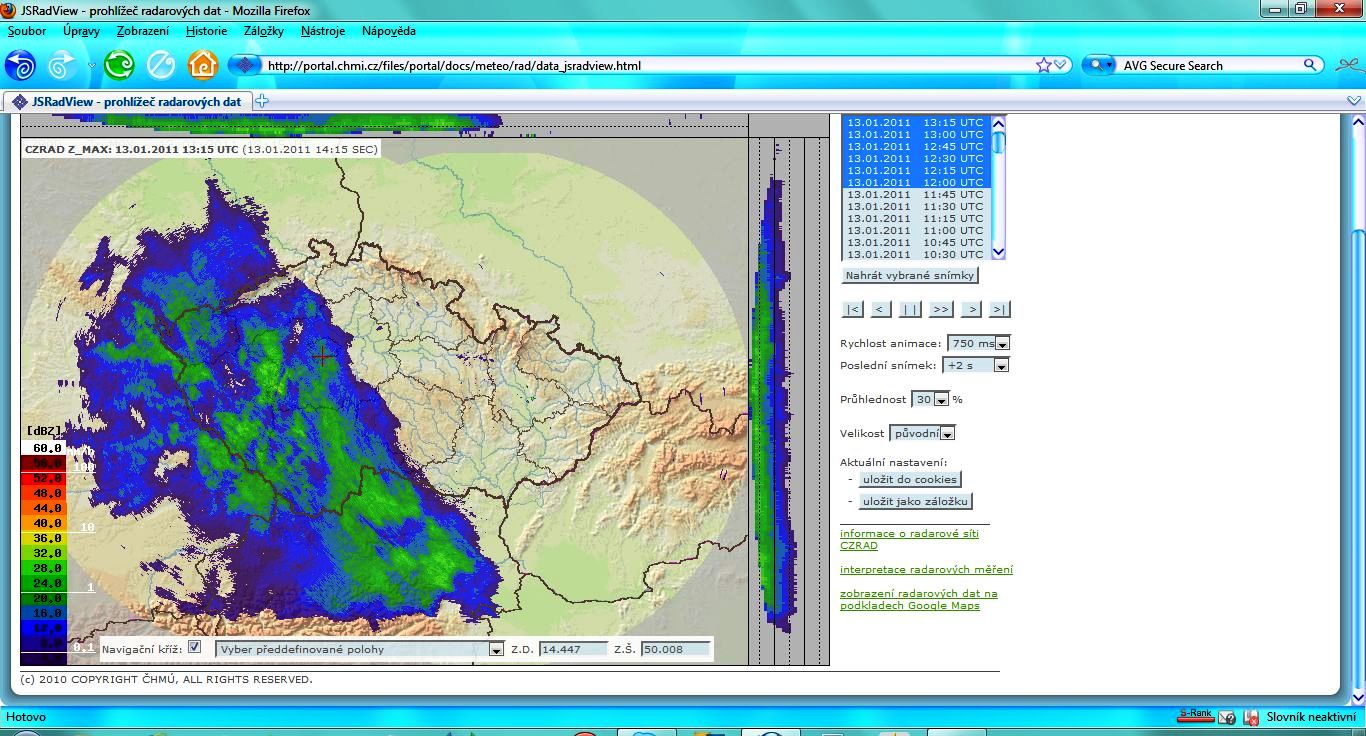The image size is (1366, 736).
Task: Go to the orange Home icon
Action: (x=203, y=66)
